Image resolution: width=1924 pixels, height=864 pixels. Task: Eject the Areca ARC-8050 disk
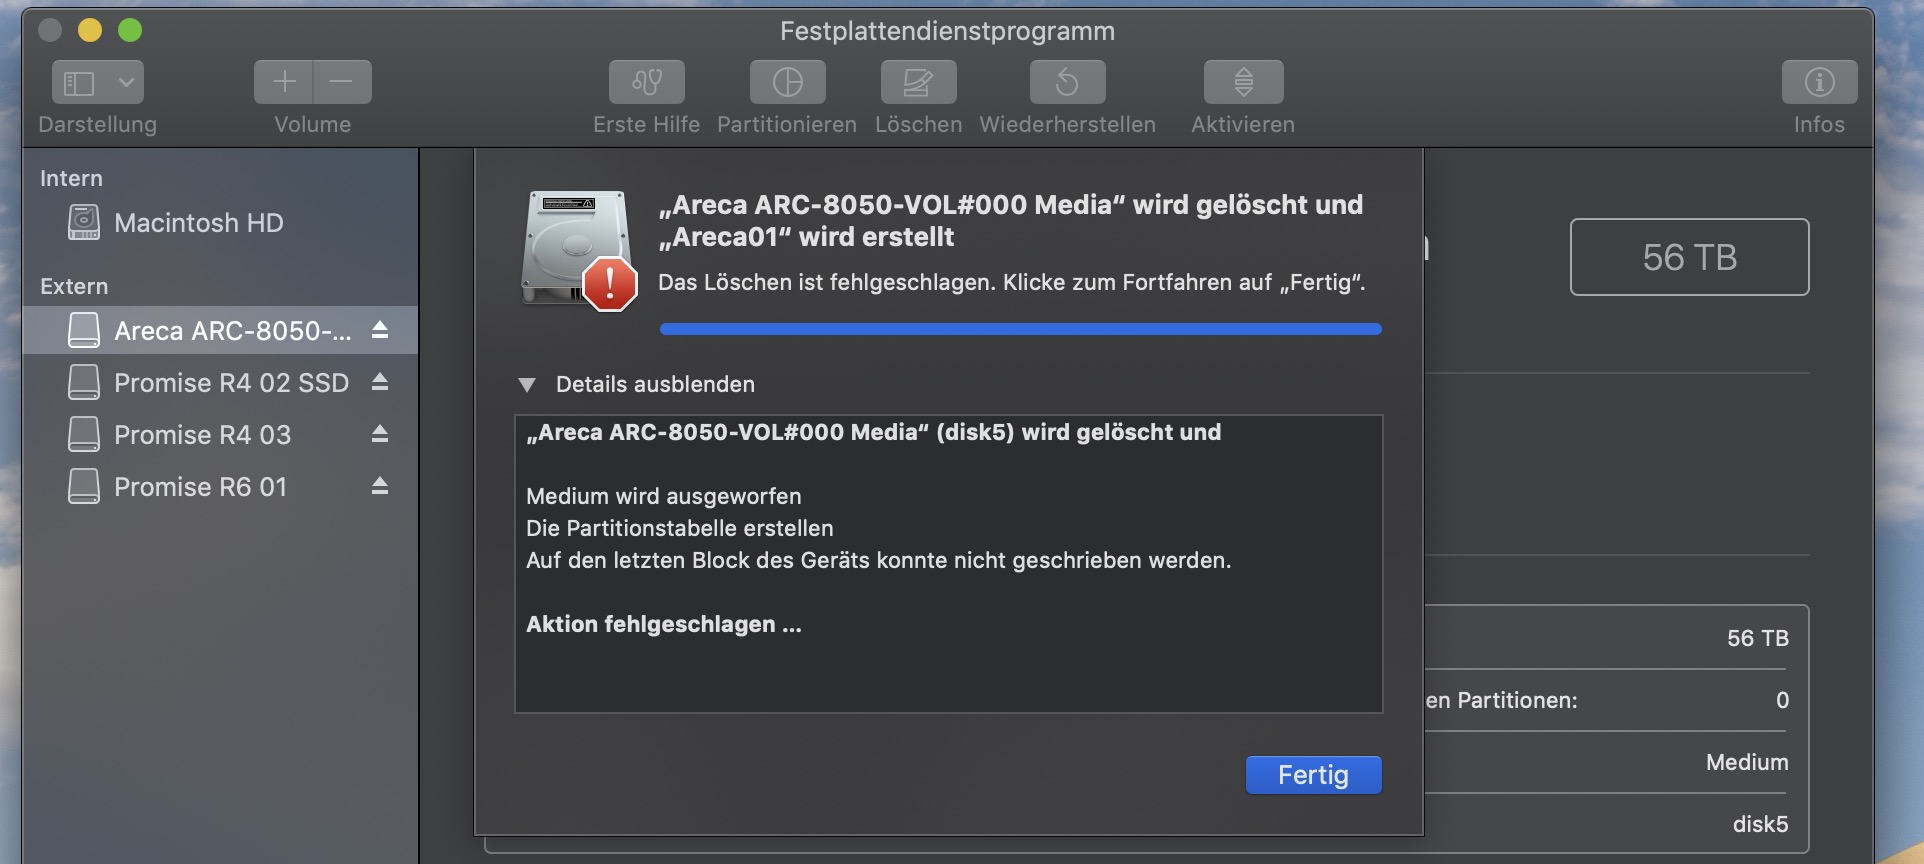coord(380,330)
